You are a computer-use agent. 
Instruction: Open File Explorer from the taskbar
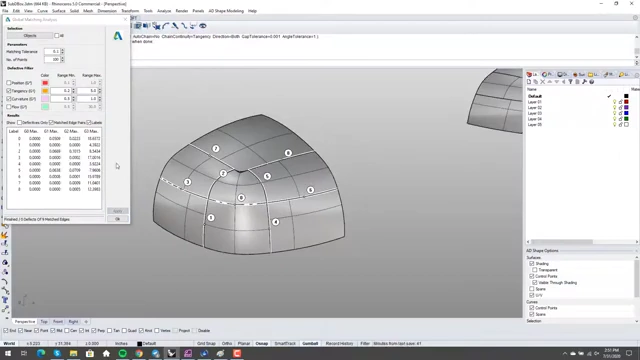tap(73, 353)
